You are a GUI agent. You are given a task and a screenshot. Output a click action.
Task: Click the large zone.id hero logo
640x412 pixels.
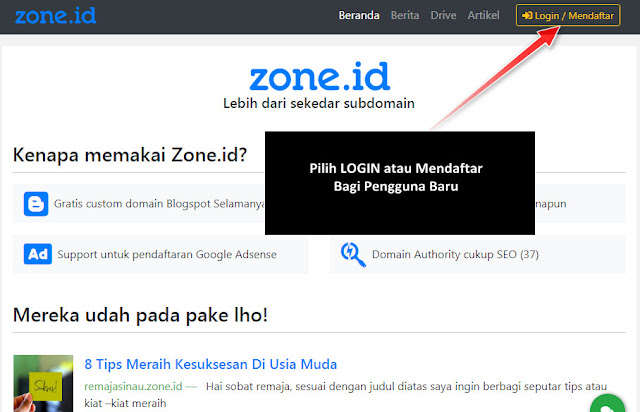pos(320,76)
